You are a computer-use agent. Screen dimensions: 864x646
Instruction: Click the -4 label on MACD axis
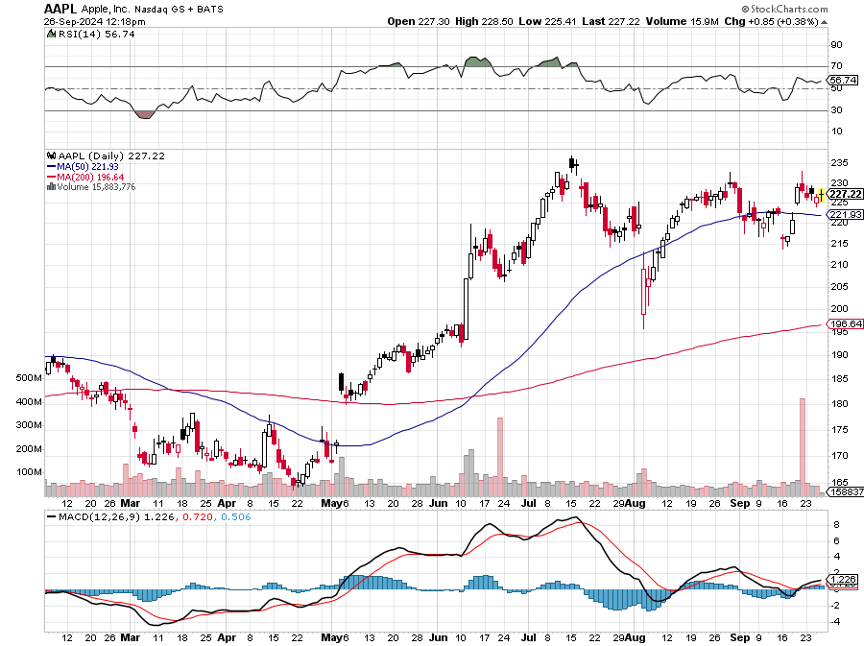click(835, 622)
